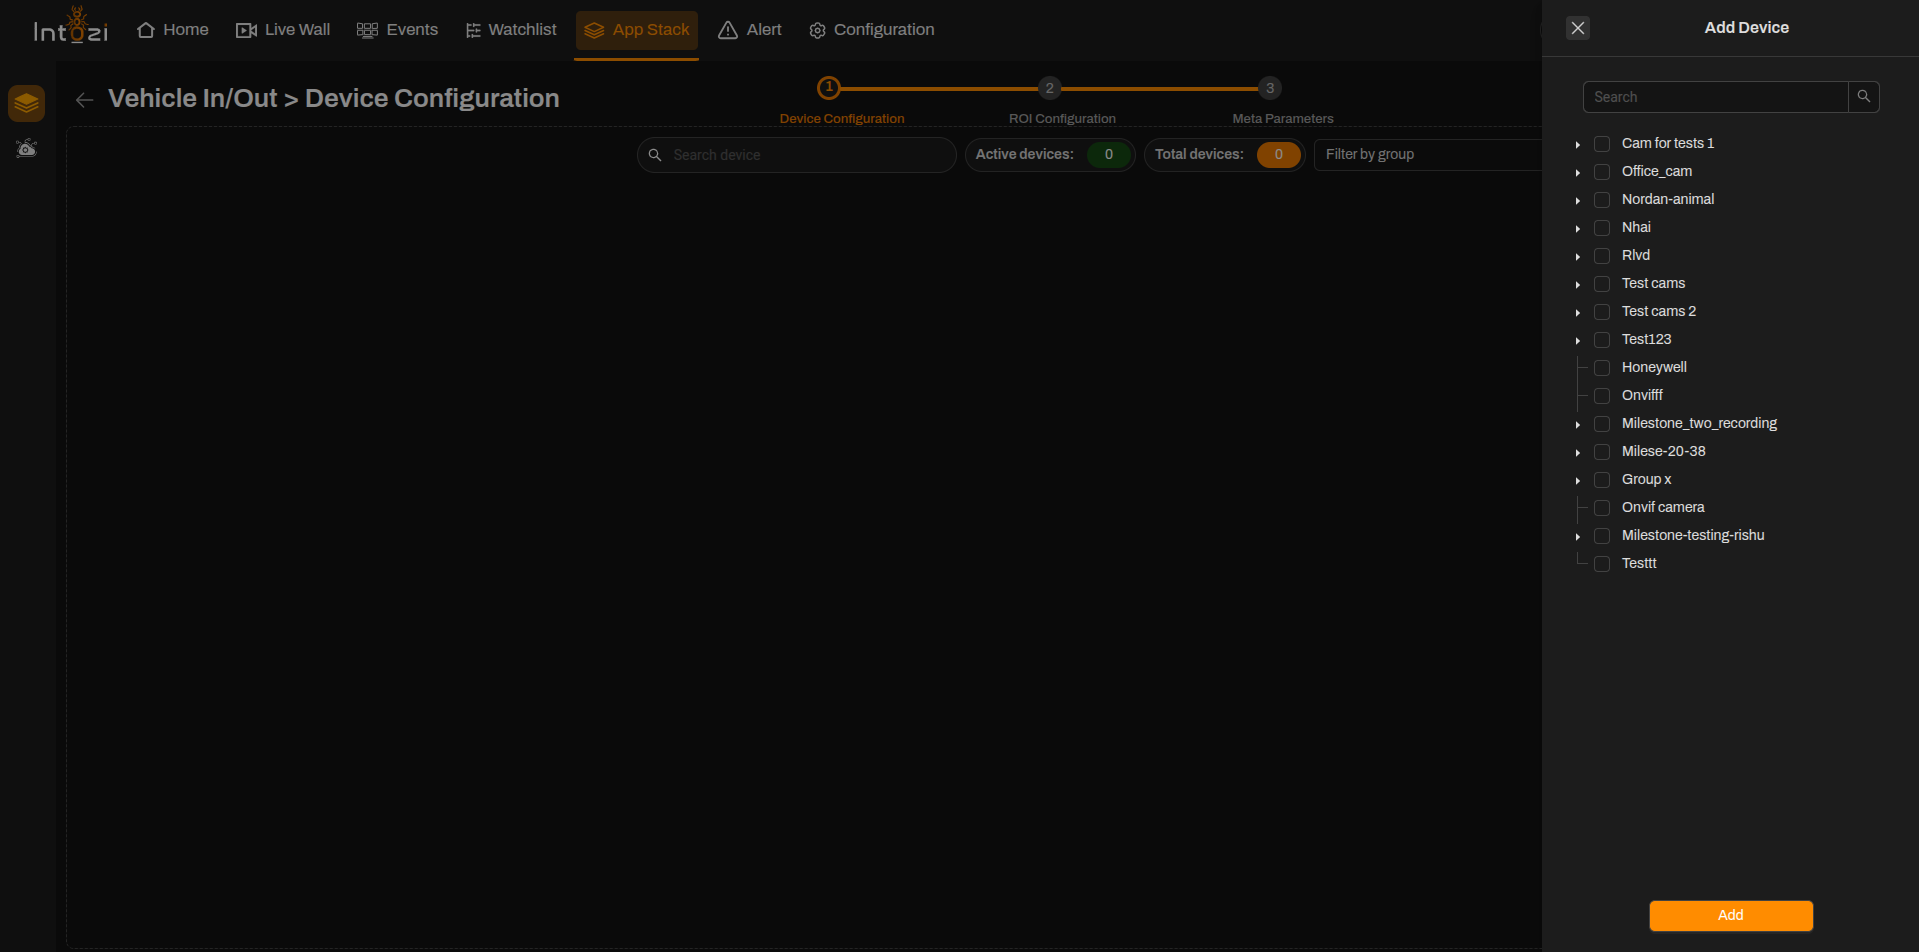
Task: Check the Rlvd checkbox
Action: tap(1602, 256)
